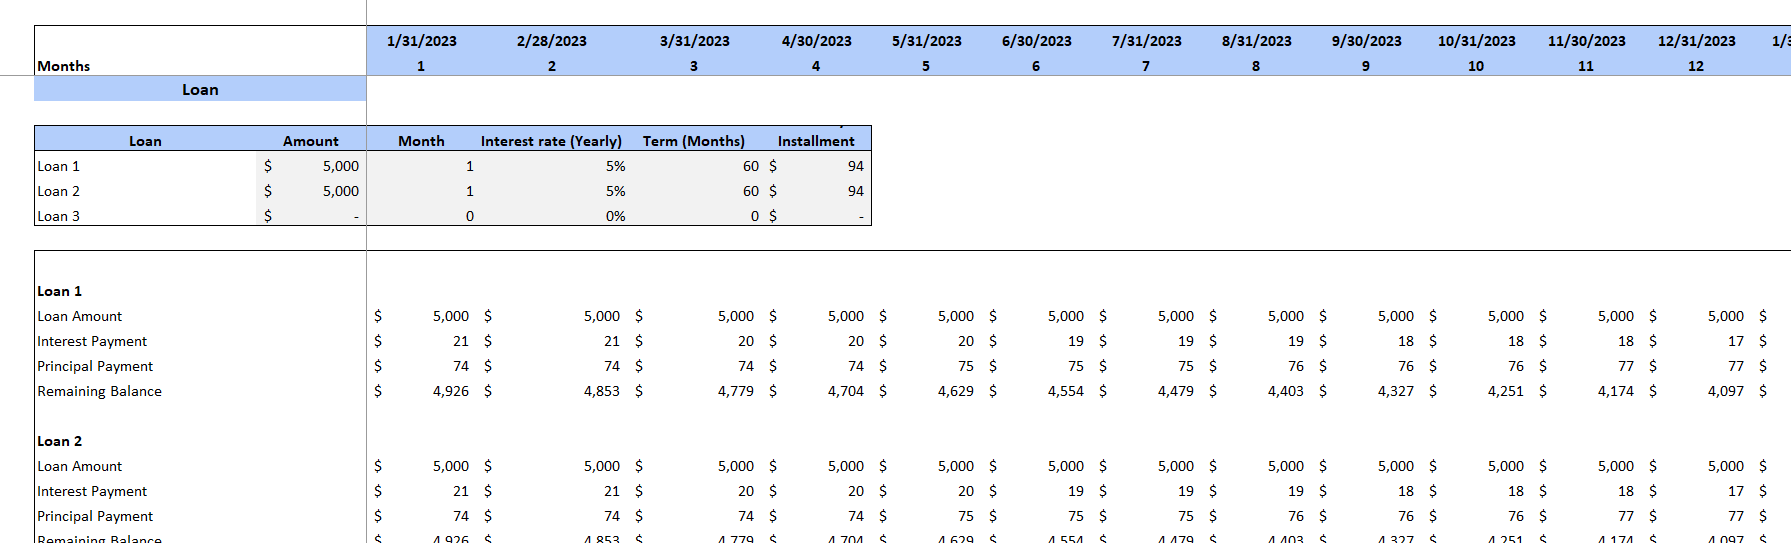Image resolution: width=1791 pixels, height=543 pixels.
Task: Click Loan 1 row label in table
Action: click(x=59, y=166)
